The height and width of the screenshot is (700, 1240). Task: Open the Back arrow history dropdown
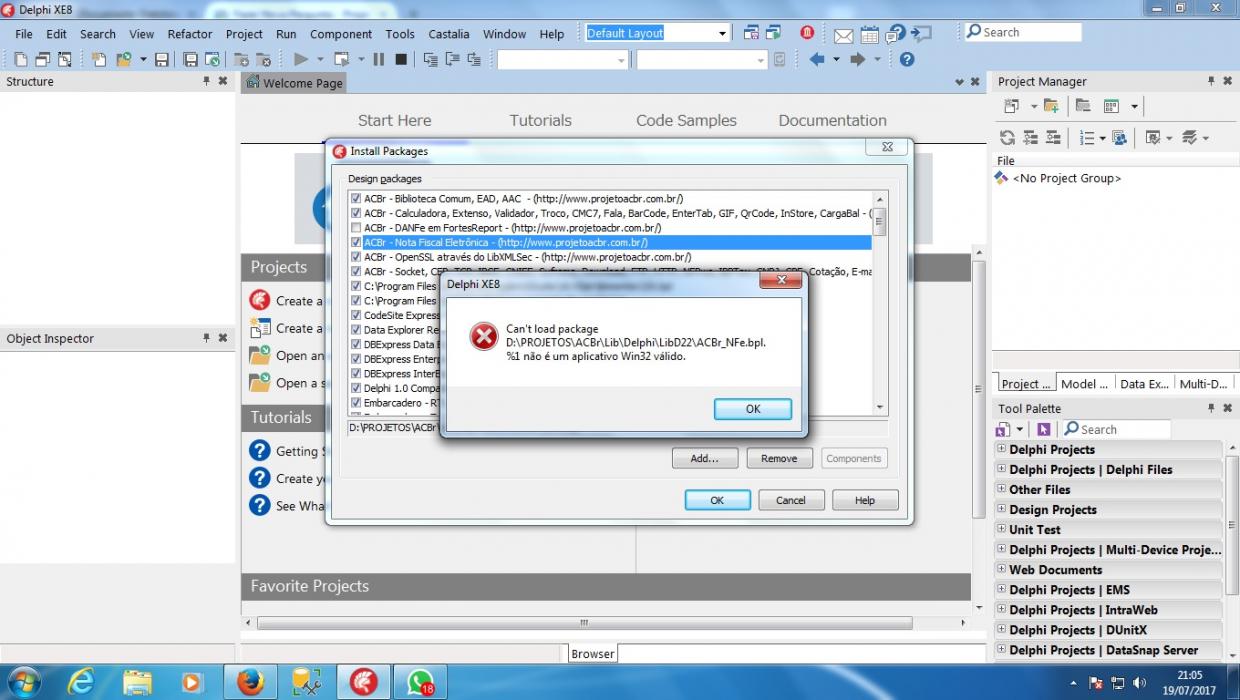[x=836, y=60]
